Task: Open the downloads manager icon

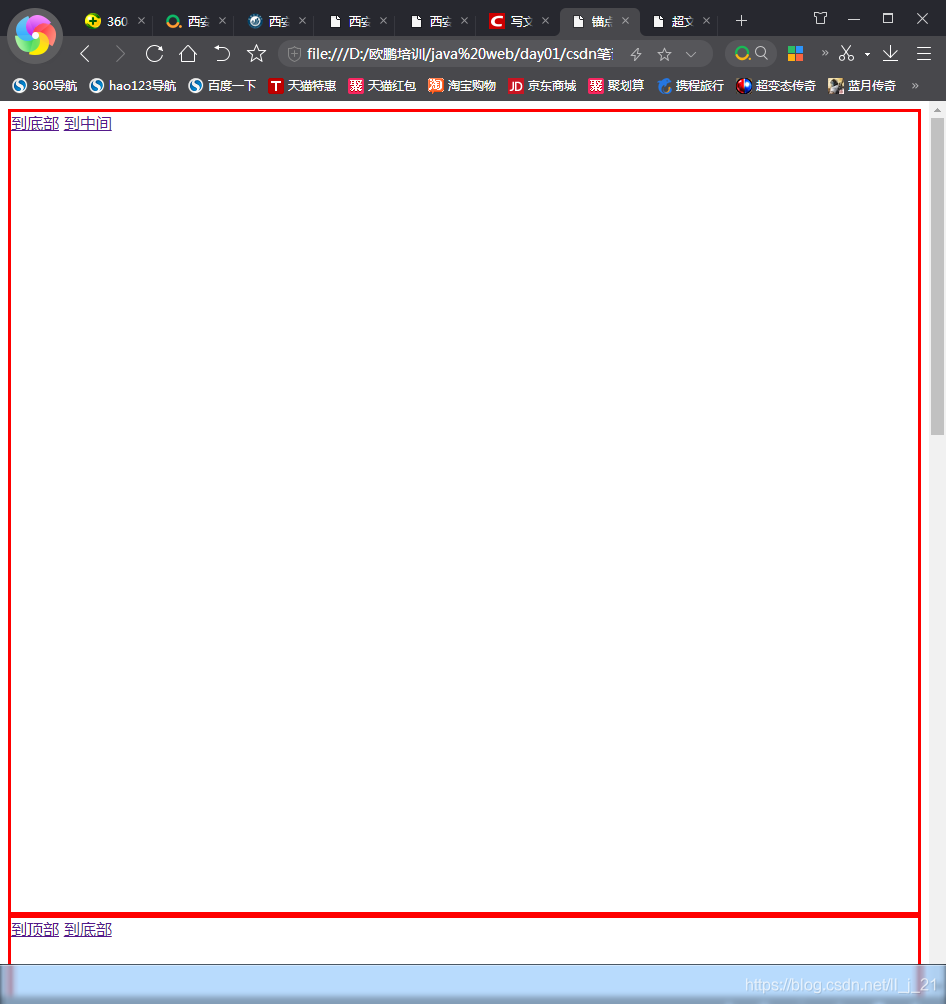Action: (x=890, y=54)
